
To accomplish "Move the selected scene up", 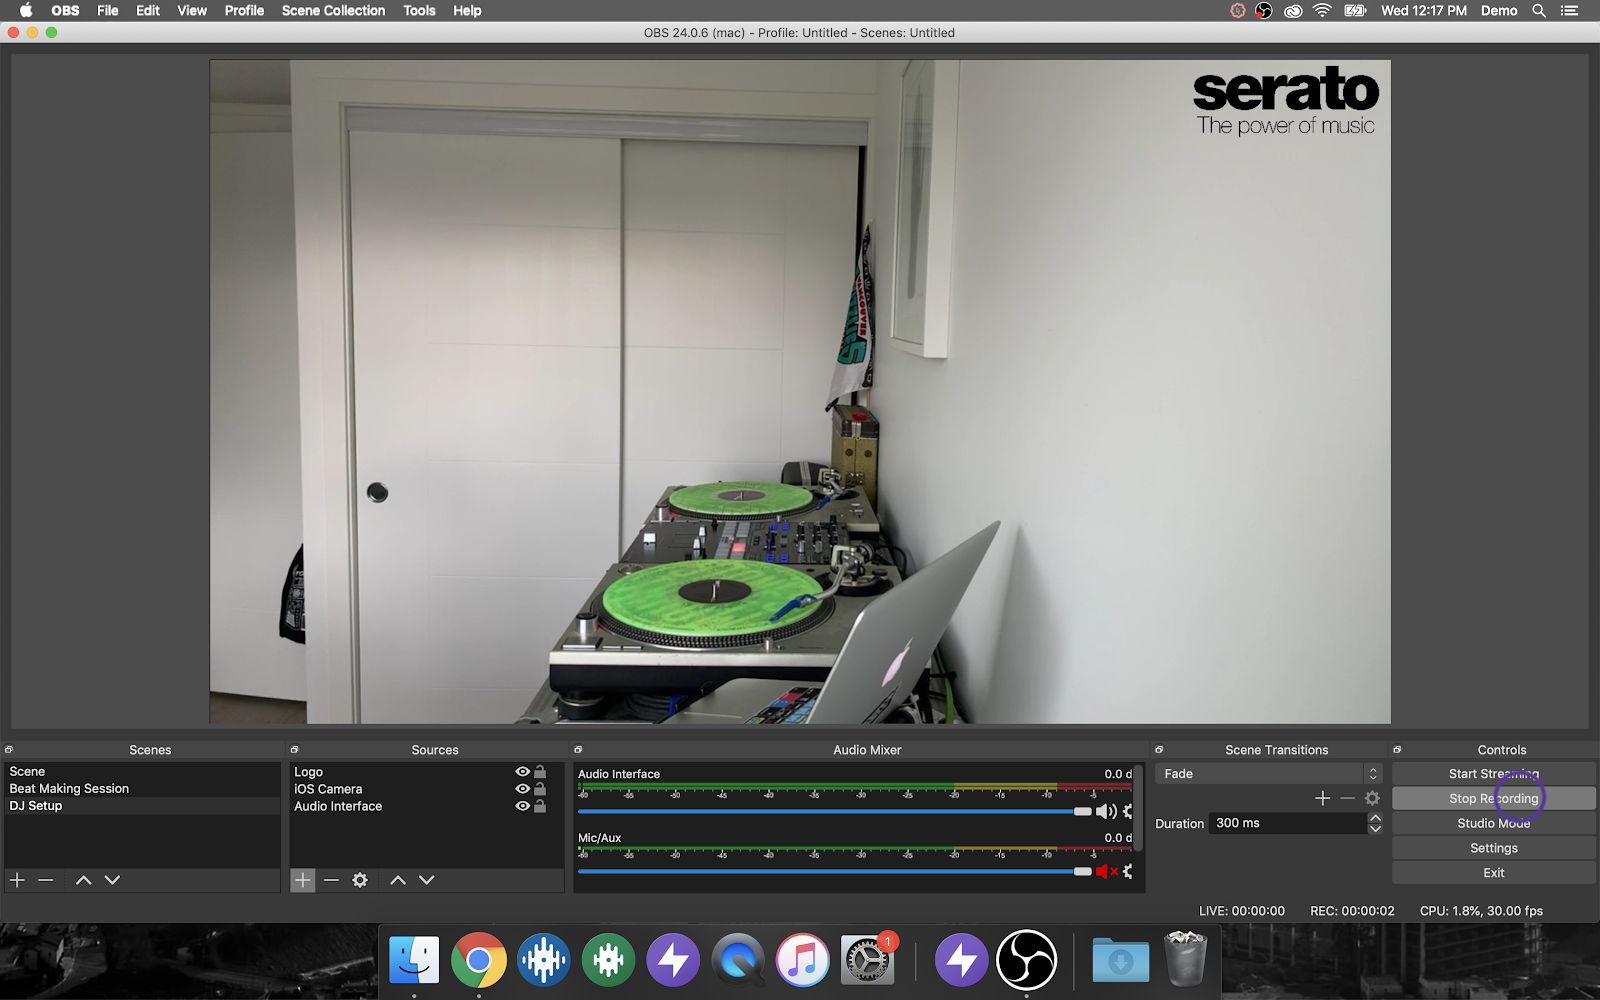I will click(x=84, y=880).
